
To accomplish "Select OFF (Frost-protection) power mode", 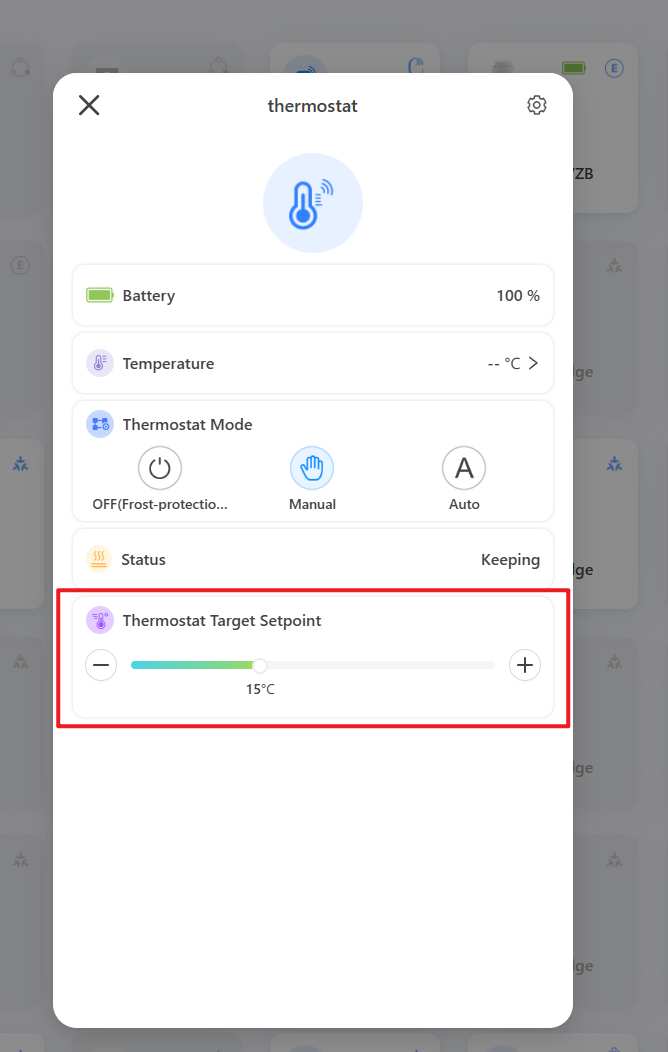I will pyautogui.click(x=160, y=468).
